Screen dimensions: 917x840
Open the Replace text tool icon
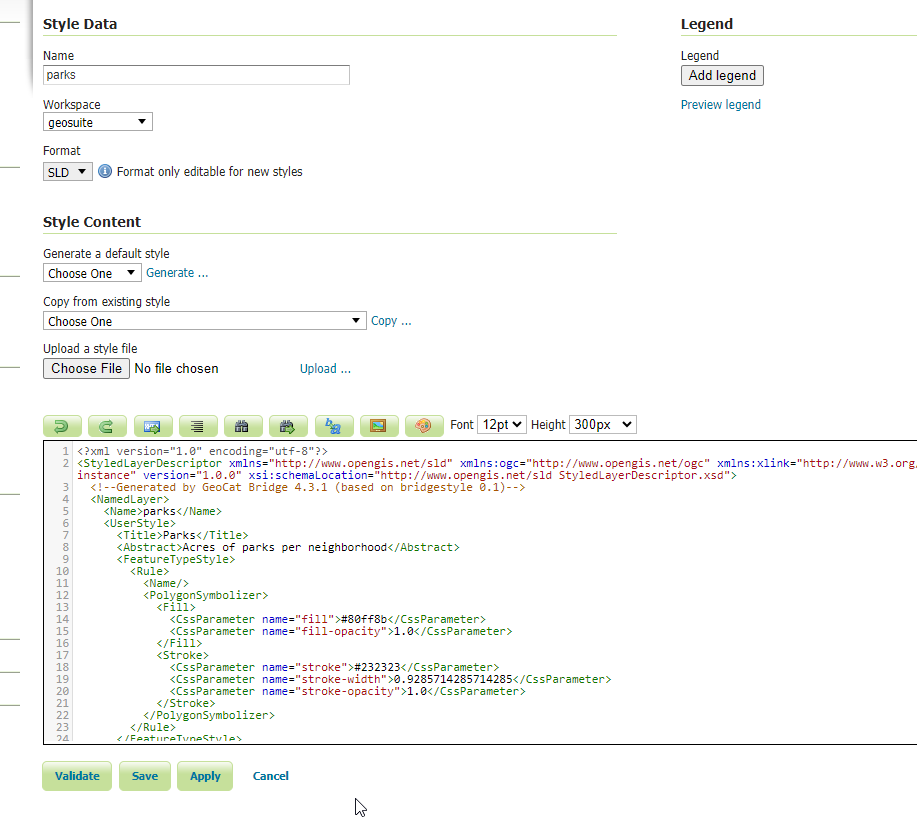(334, 426)
